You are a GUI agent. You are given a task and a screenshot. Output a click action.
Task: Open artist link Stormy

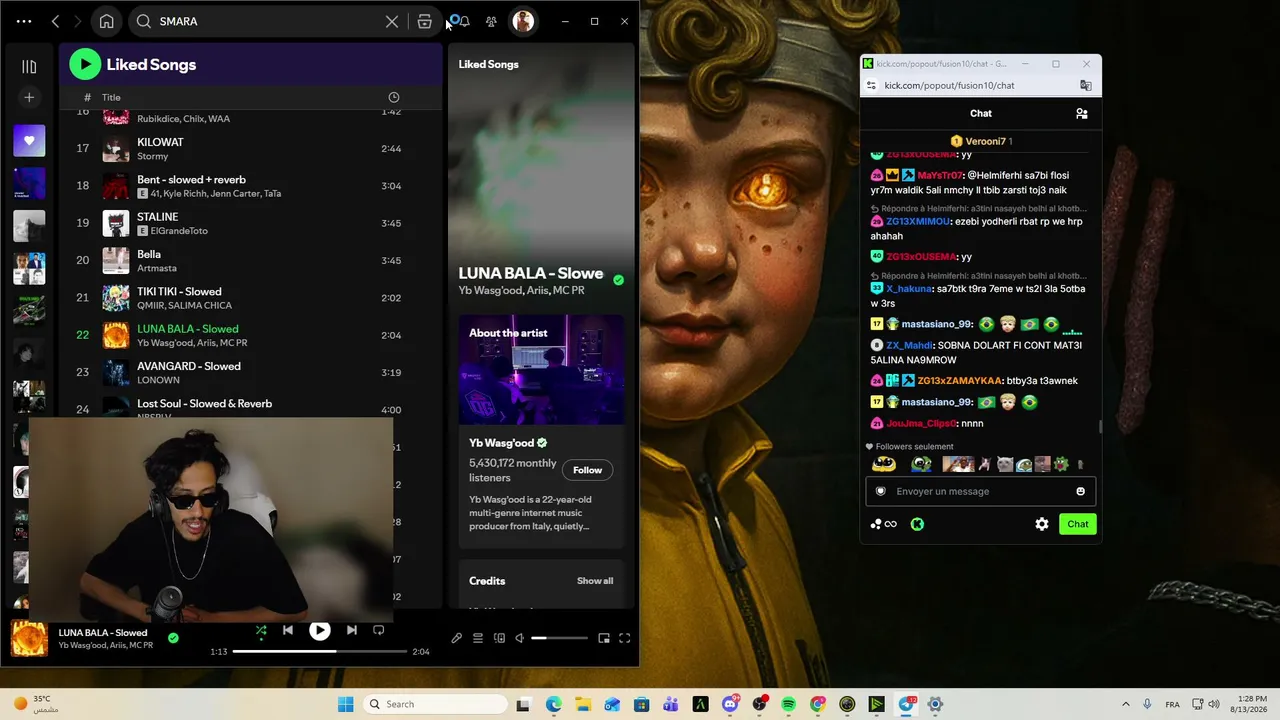click(152, 156)
